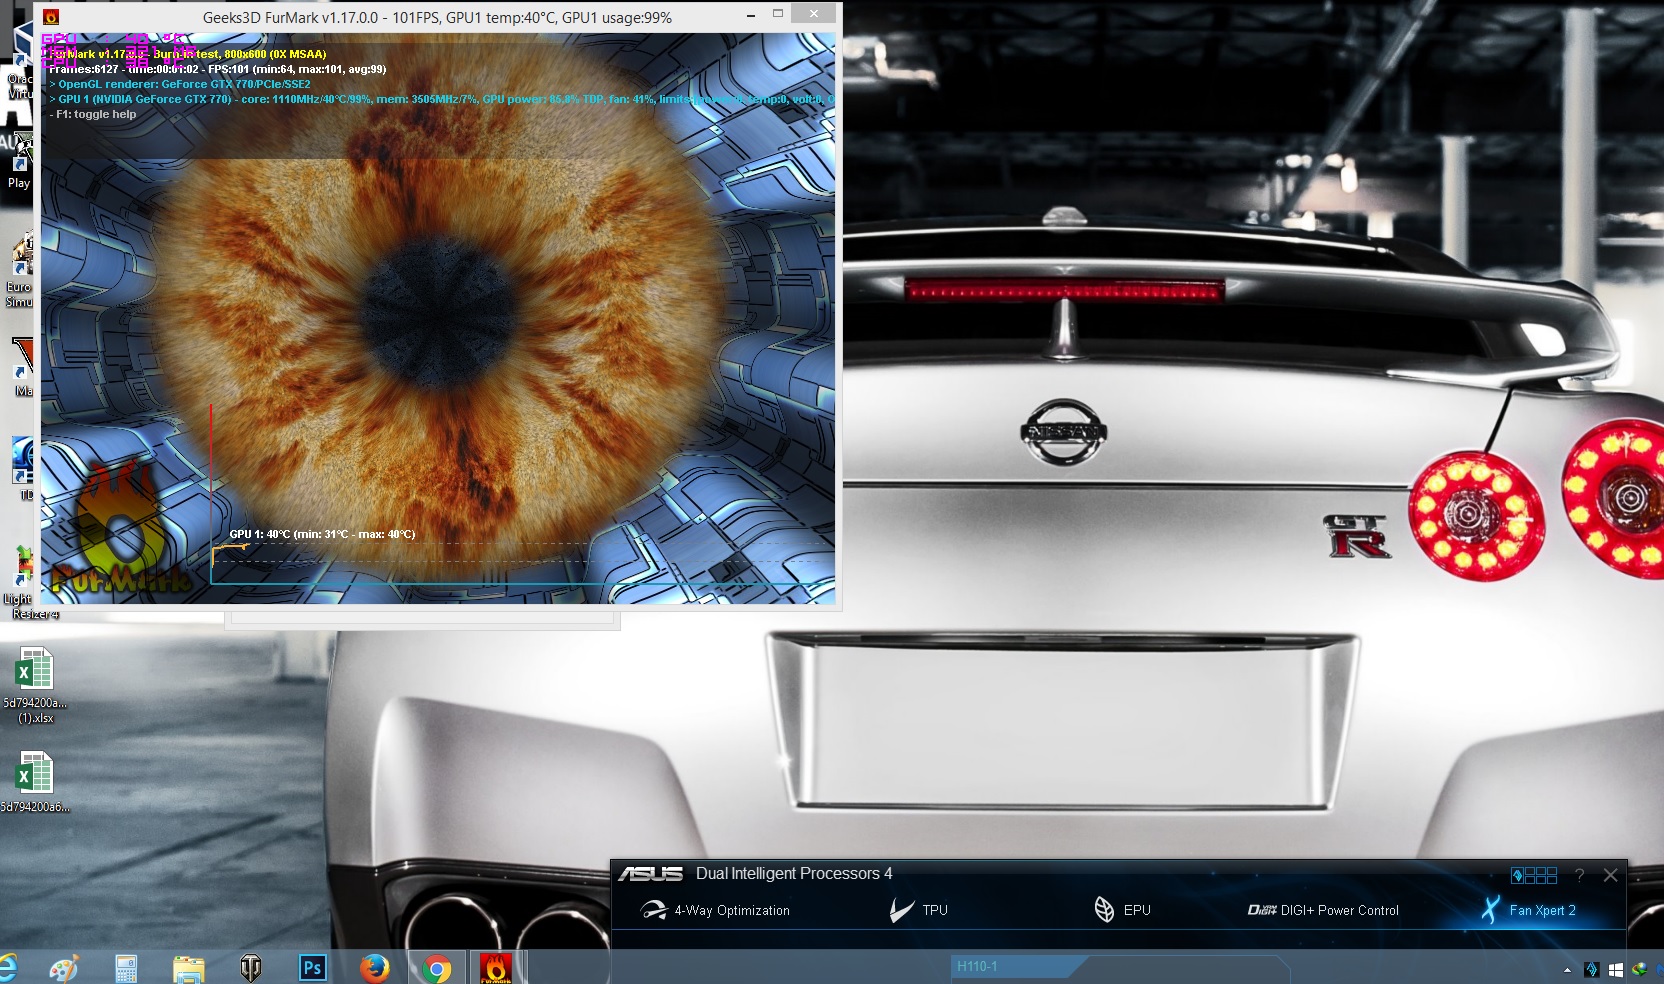The image size is (1664, 984).
Task: Select the Fan Xpert 2 tab
Action: 1529,910
